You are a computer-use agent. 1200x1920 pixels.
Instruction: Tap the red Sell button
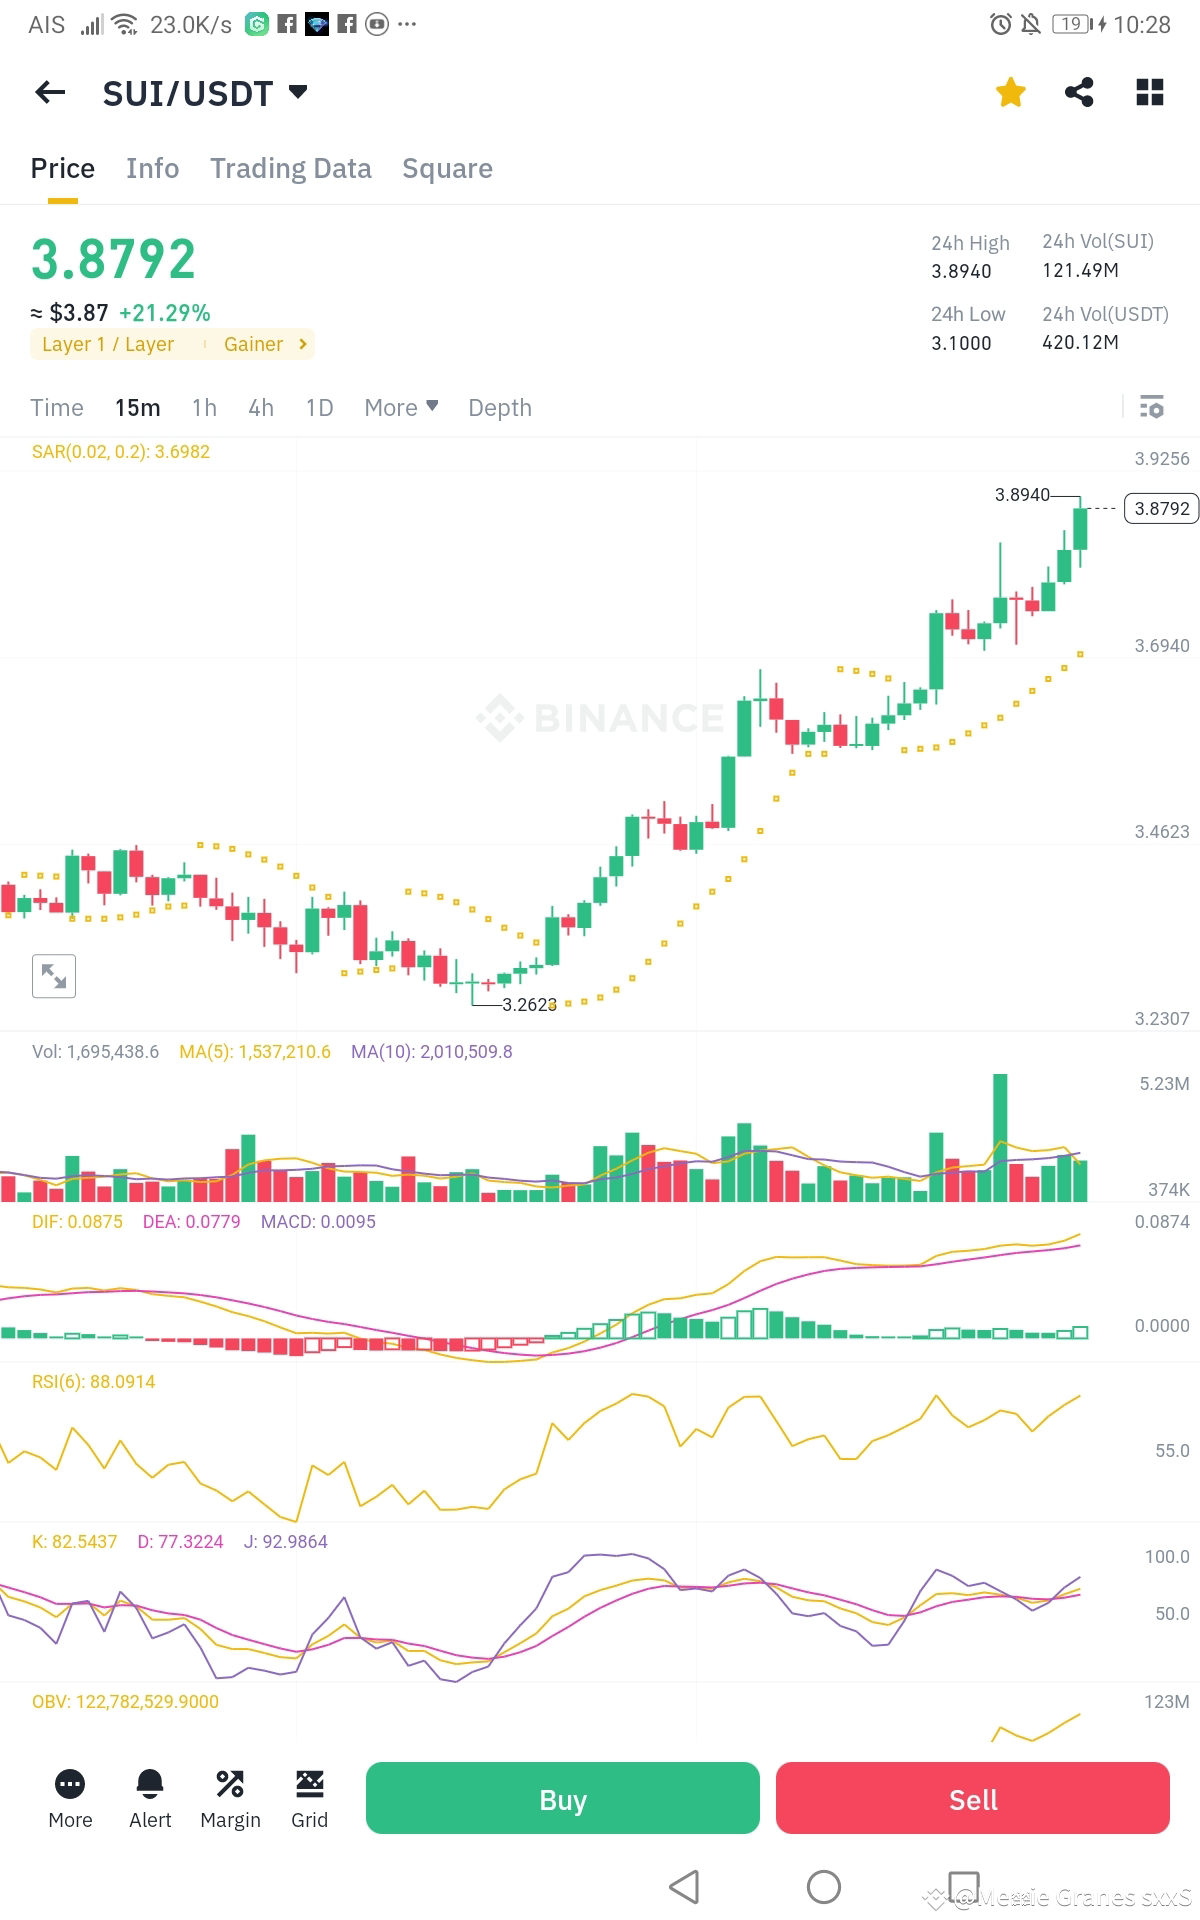point(973,1798)
